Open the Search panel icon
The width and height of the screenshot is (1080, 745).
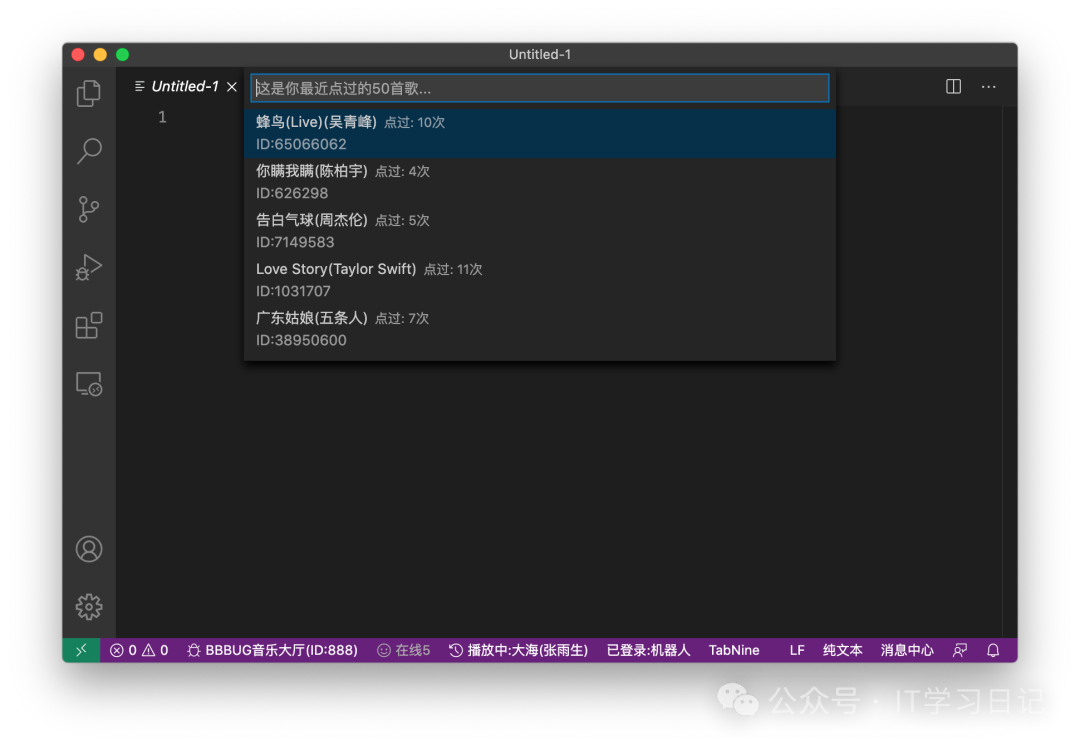click(89, 151)
